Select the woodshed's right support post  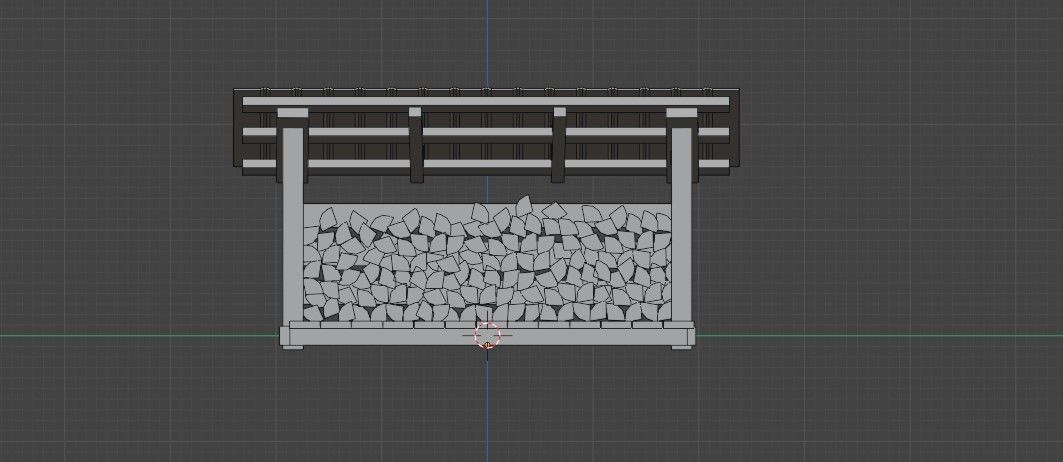pos(681,223)
